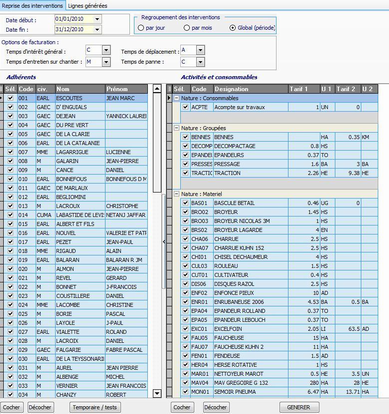Click the Temporaire / tests button
The height and width of the screenshot is (414, 389).
[x=95, y=407]
